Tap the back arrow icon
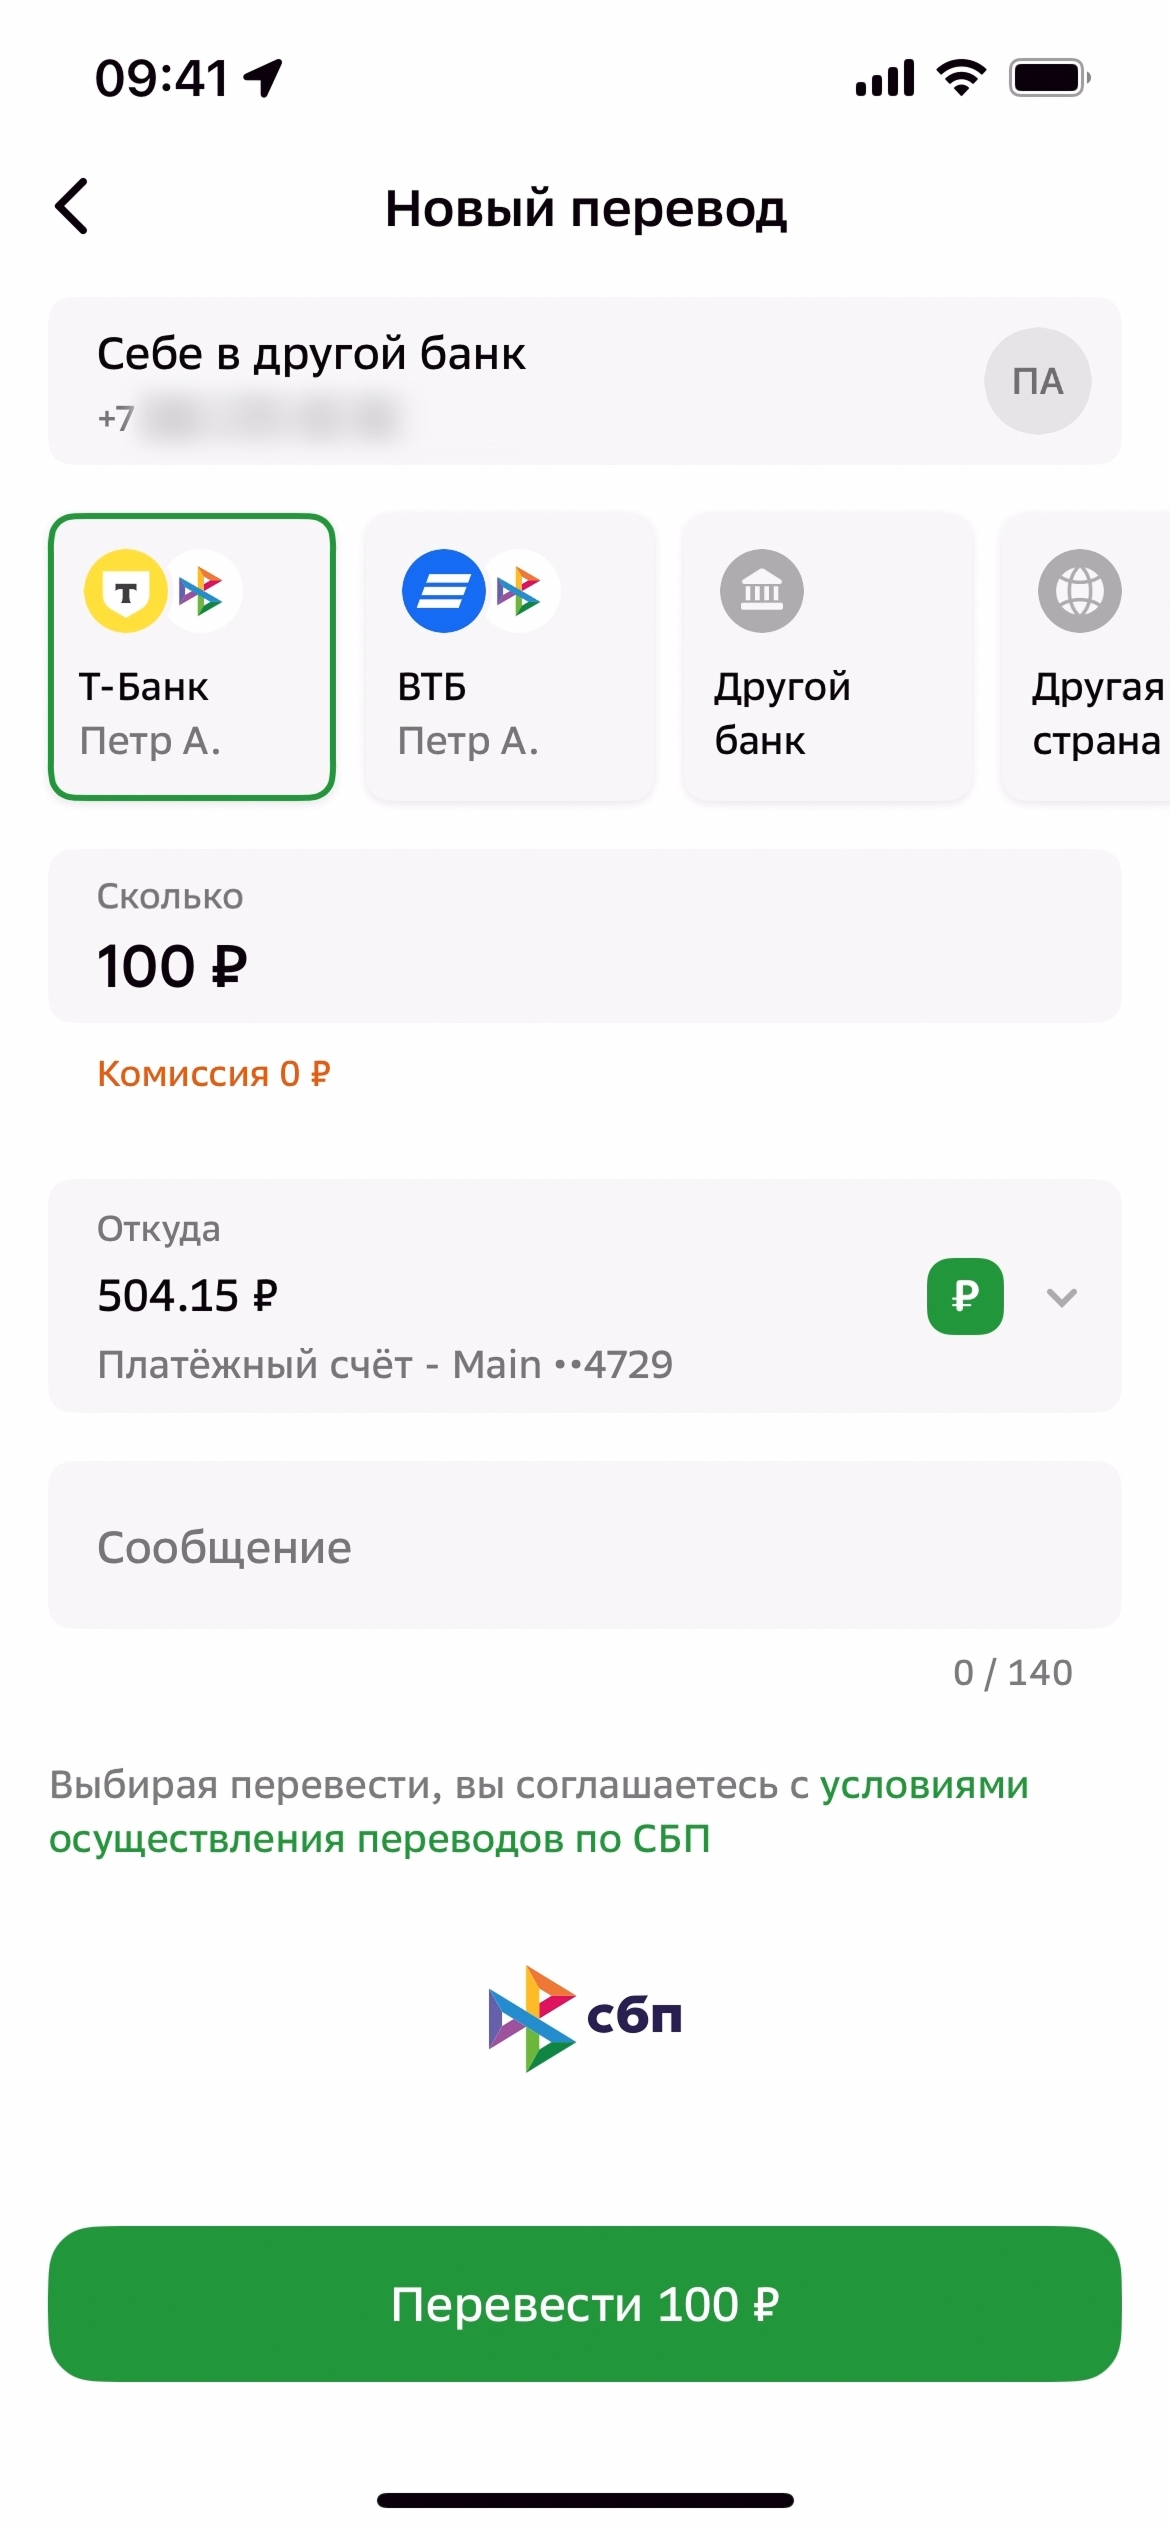 (72, 207)
